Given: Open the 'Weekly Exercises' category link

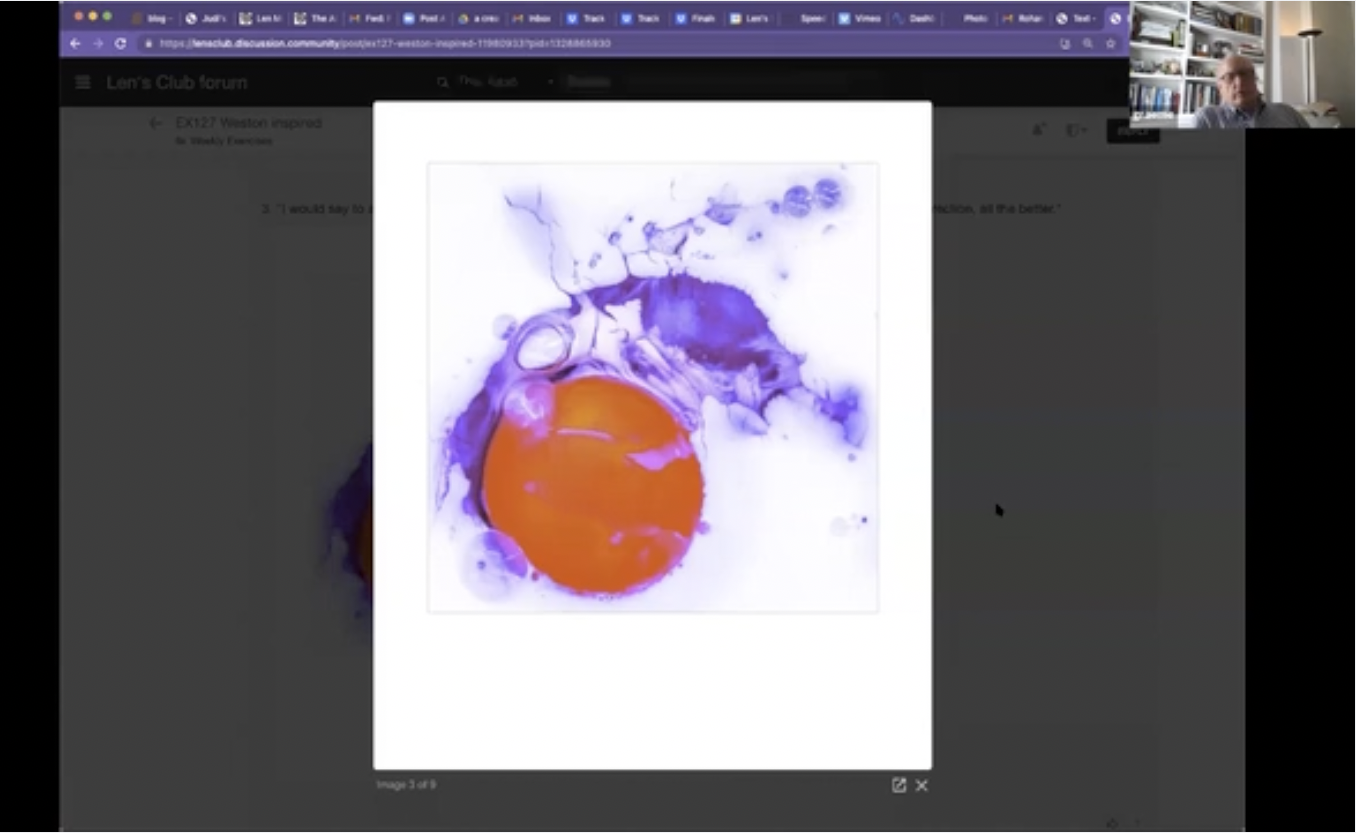Looking at the screenshot, I should point(230,141).
